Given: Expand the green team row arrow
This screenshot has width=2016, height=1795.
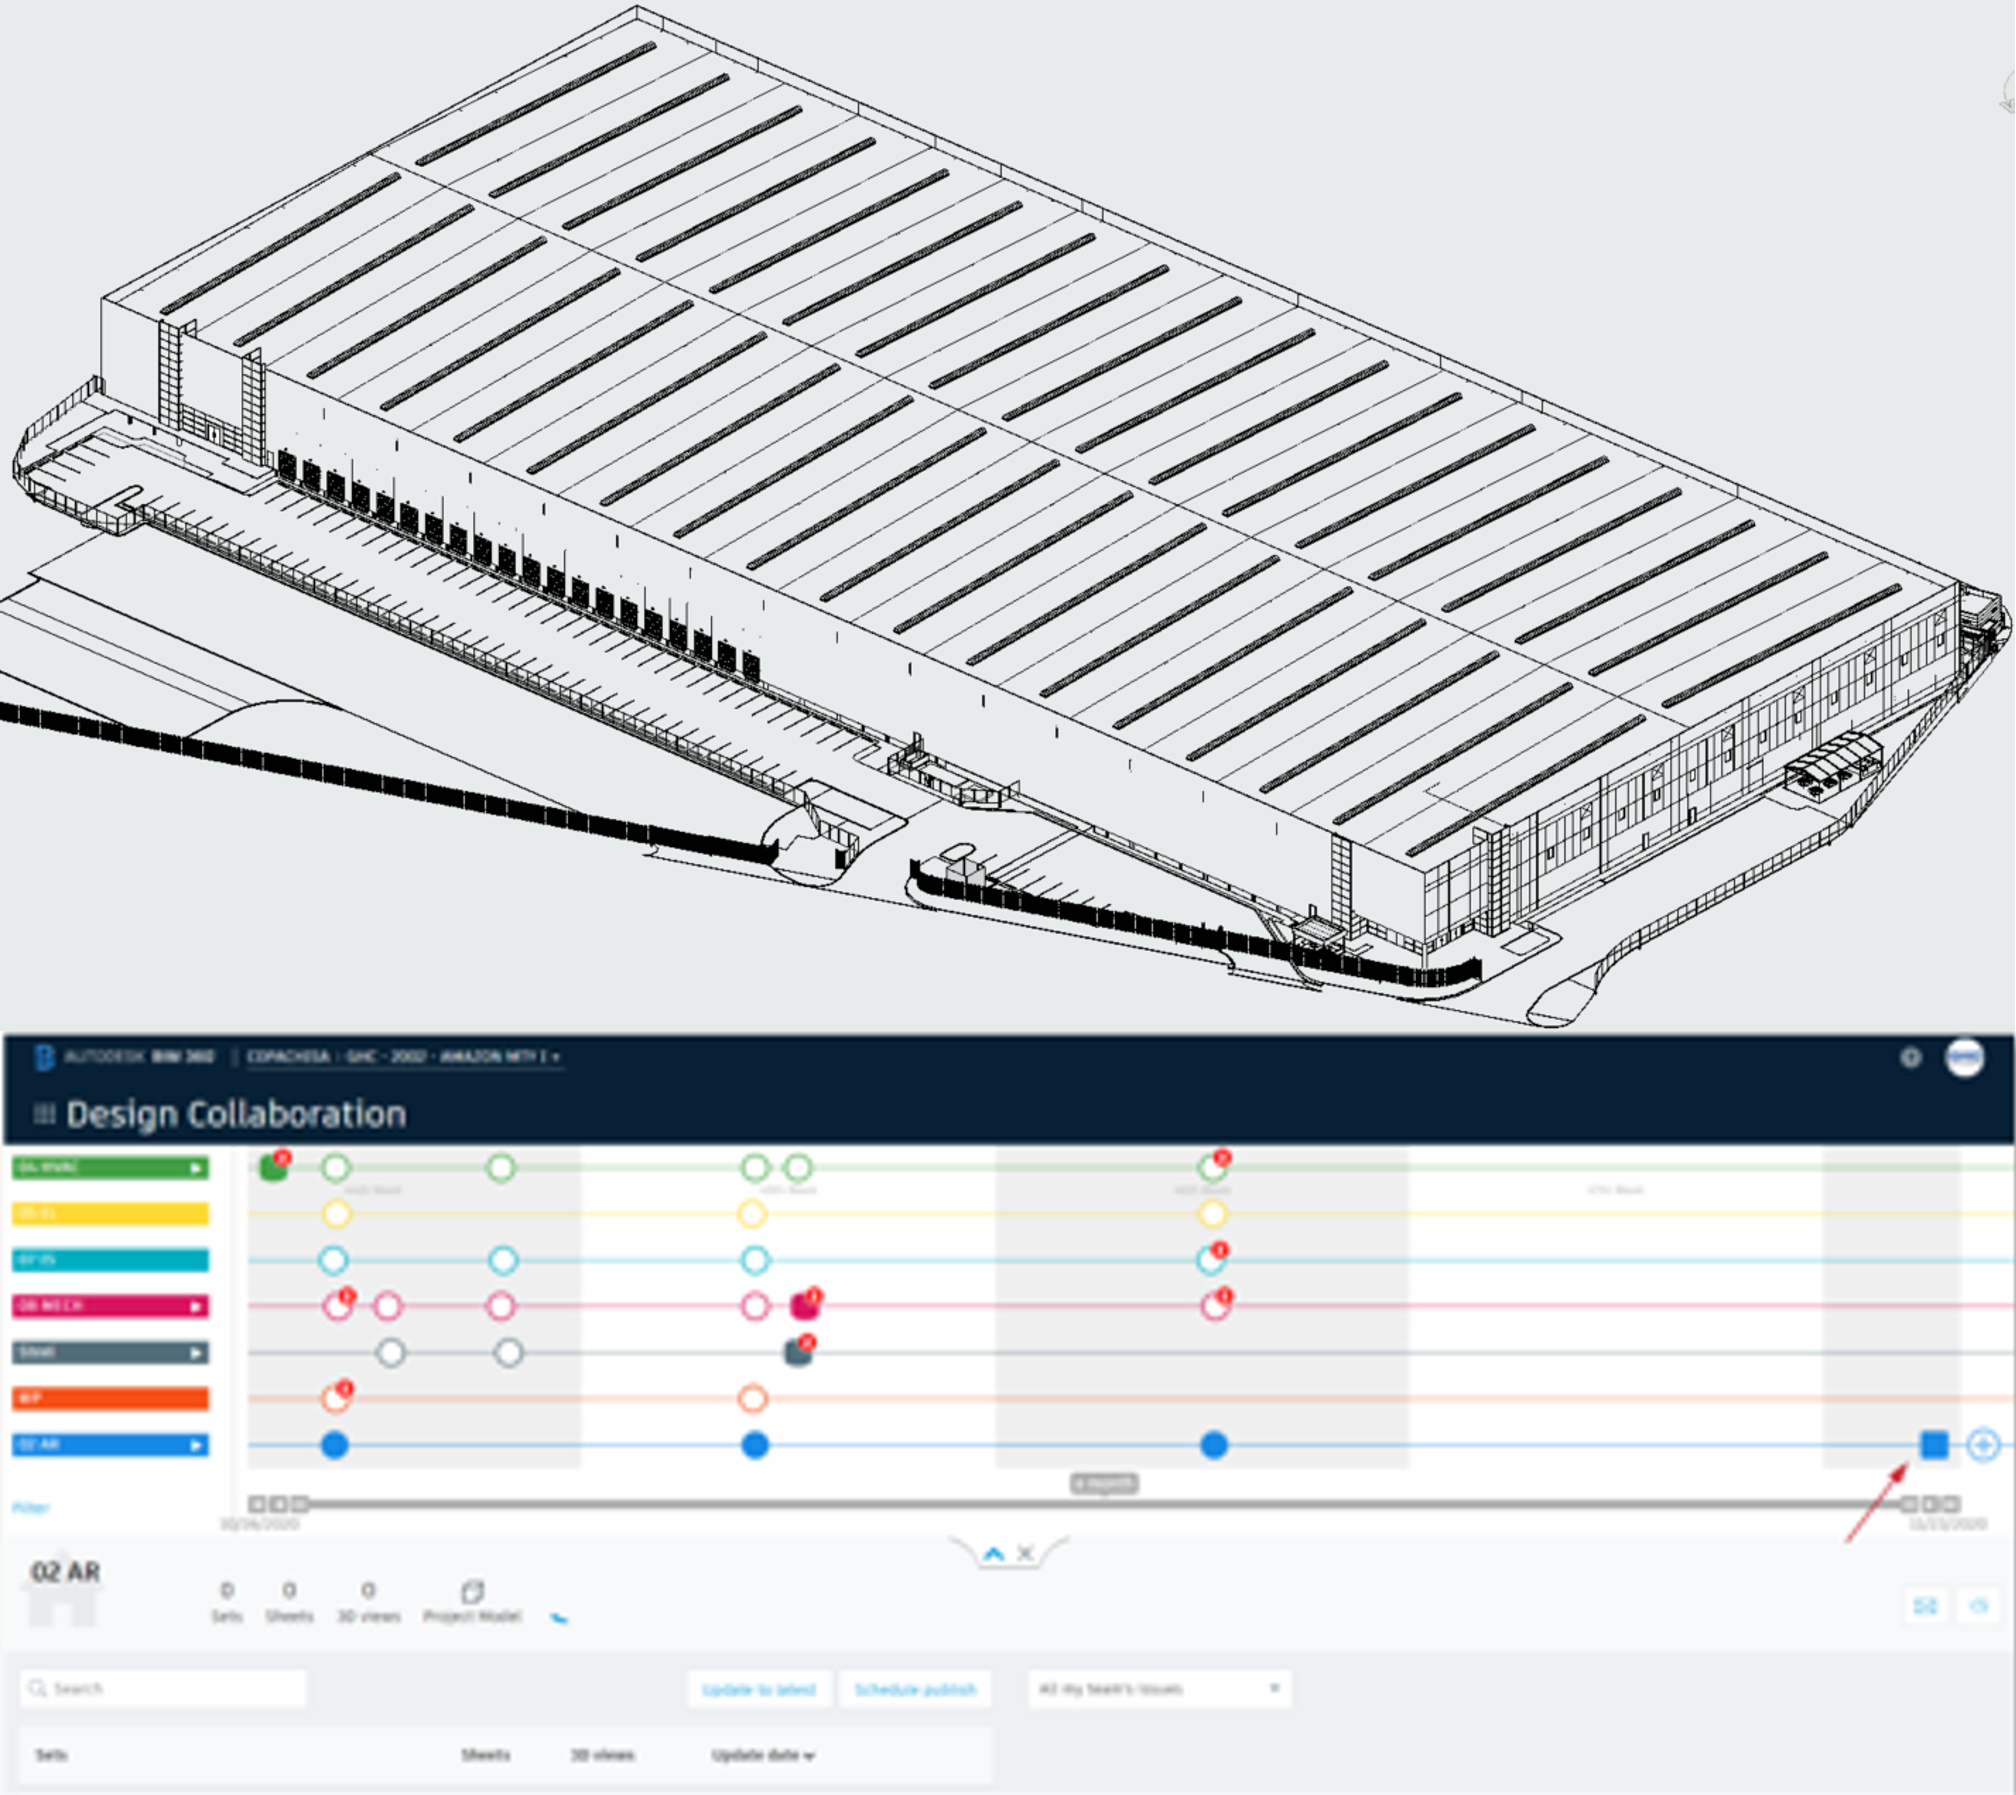Looking at the screenshot, I should coord(196,1168).
